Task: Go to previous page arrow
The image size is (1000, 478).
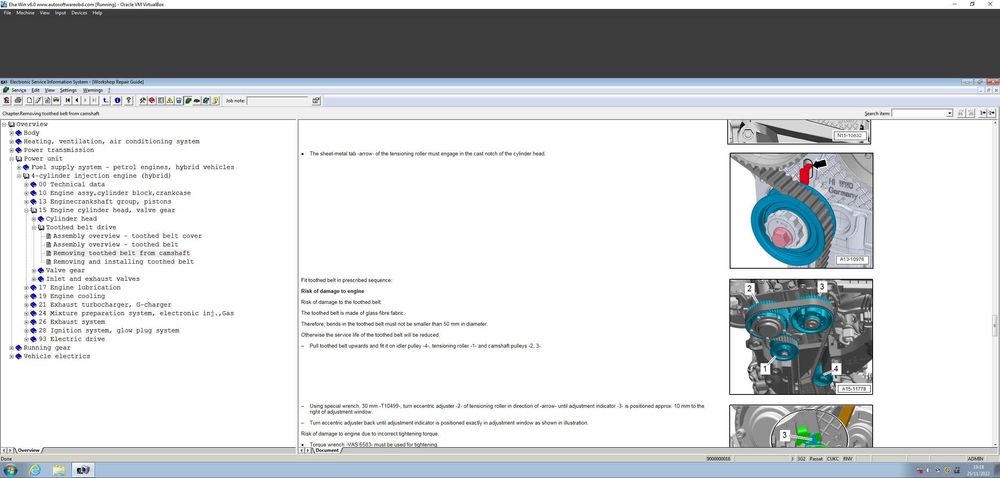Action: click(x=77, y=100)
